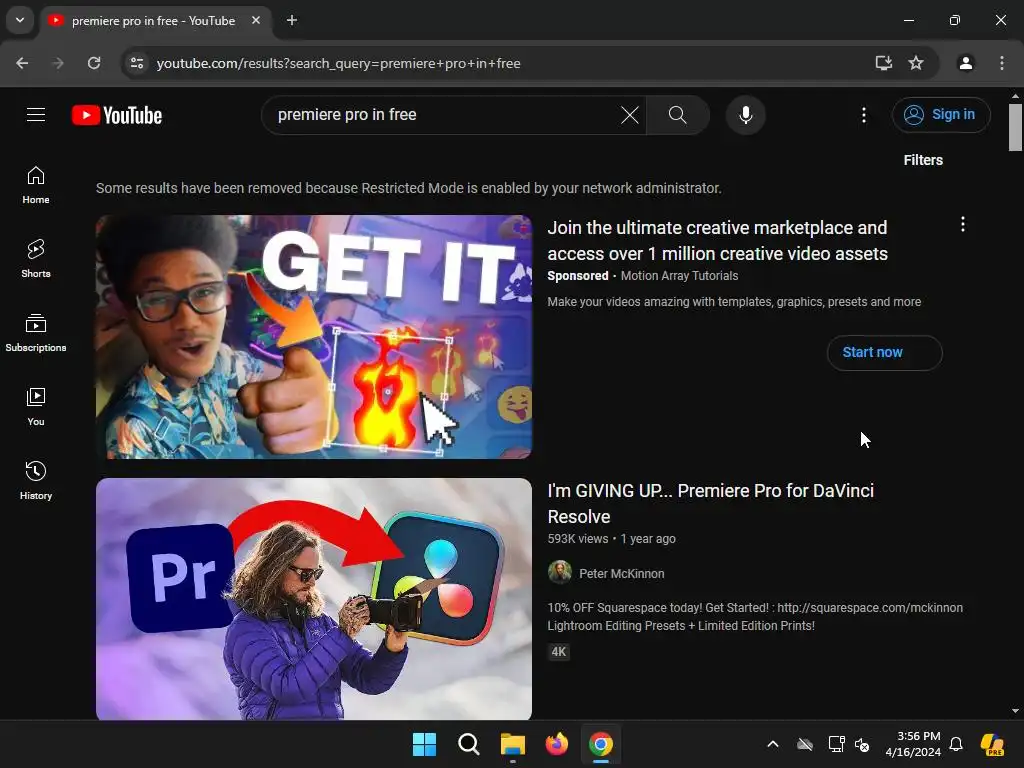
Task: Go back with the browser back arrow
Action: pyautogui.click(x=22, y=63)
